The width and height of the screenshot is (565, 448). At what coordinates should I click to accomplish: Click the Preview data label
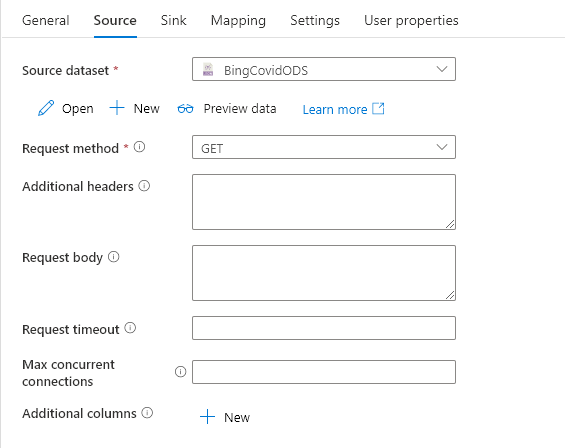[240, 108]
